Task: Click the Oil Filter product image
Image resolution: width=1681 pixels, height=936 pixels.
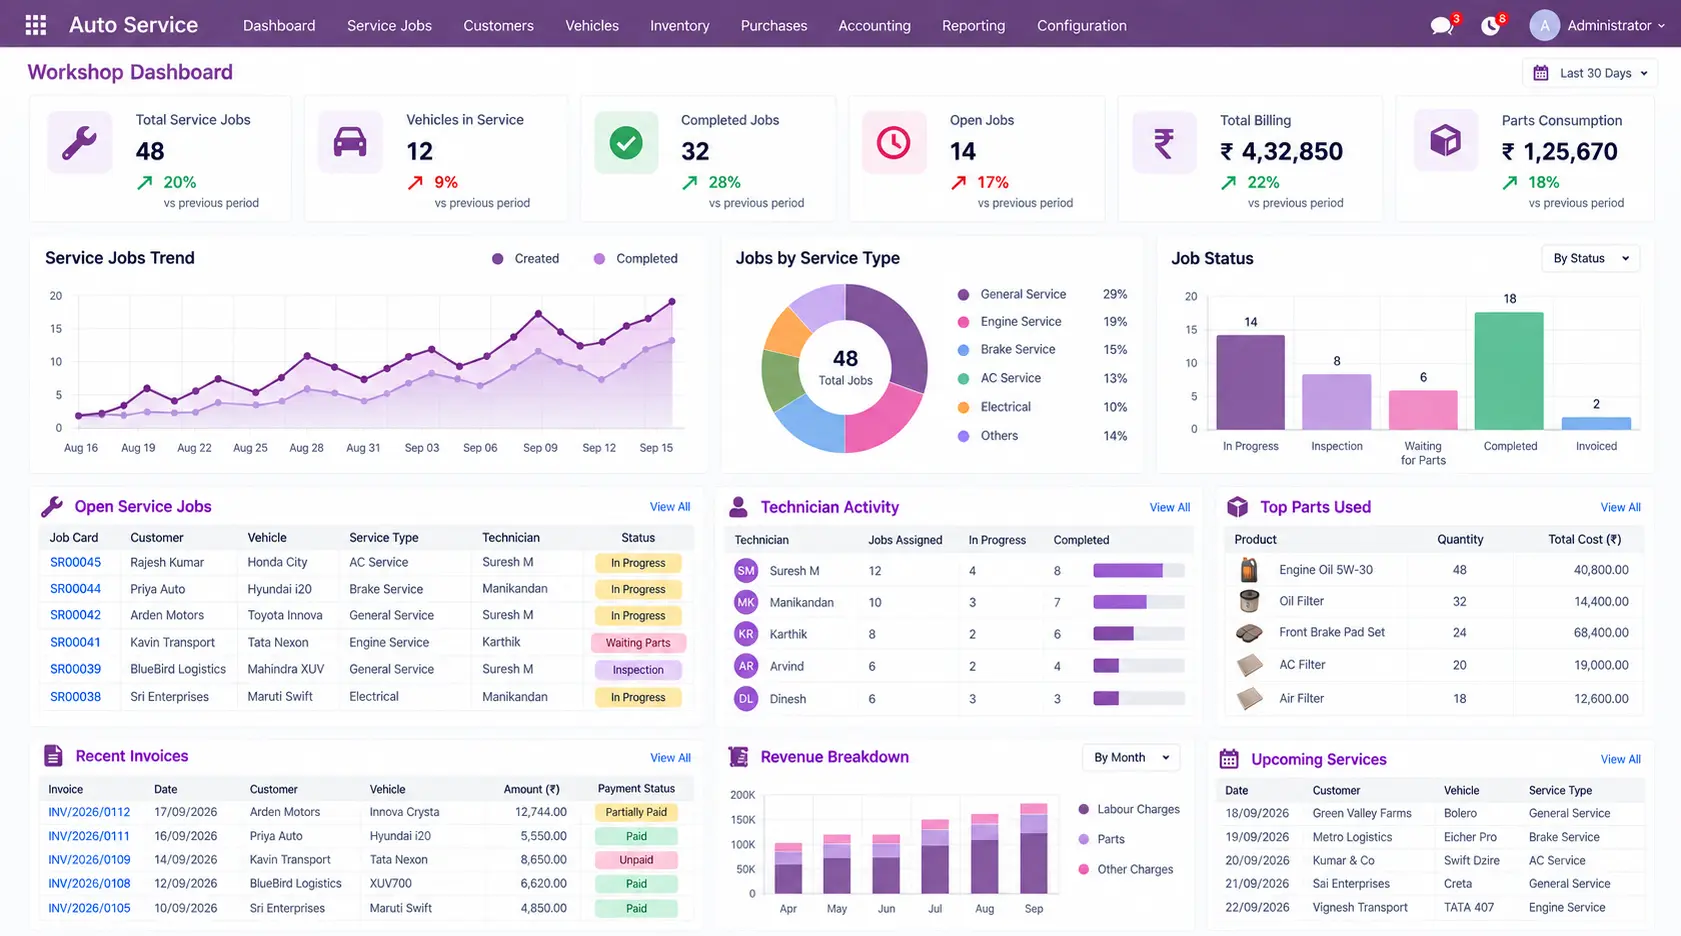Action: point(1249,601)
